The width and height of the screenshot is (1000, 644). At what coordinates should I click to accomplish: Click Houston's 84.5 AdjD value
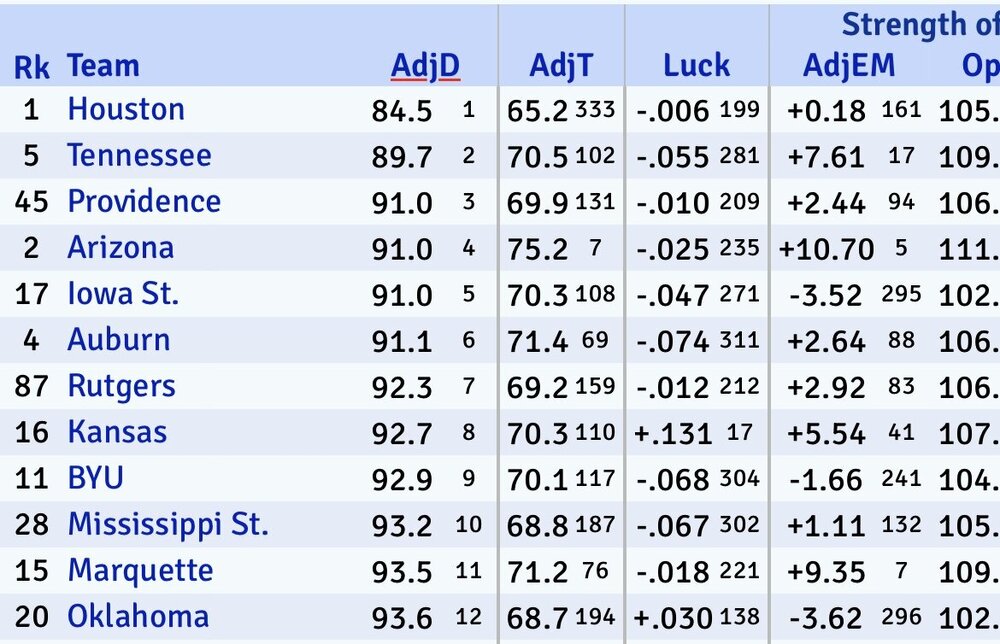(x=402, y=110)
